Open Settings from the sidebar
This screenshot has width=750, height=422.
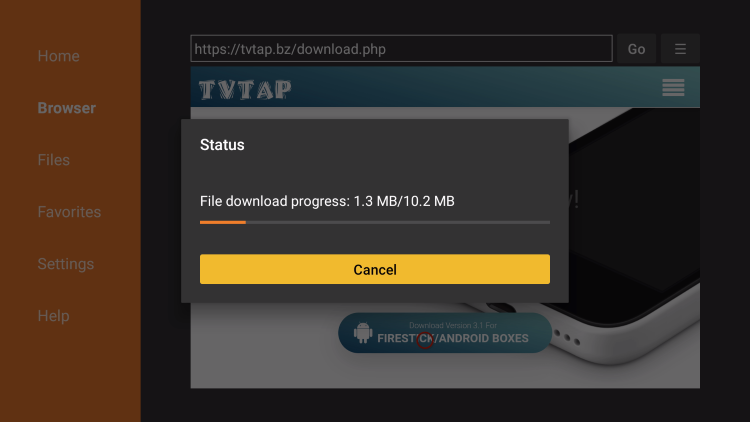(66, 264)
